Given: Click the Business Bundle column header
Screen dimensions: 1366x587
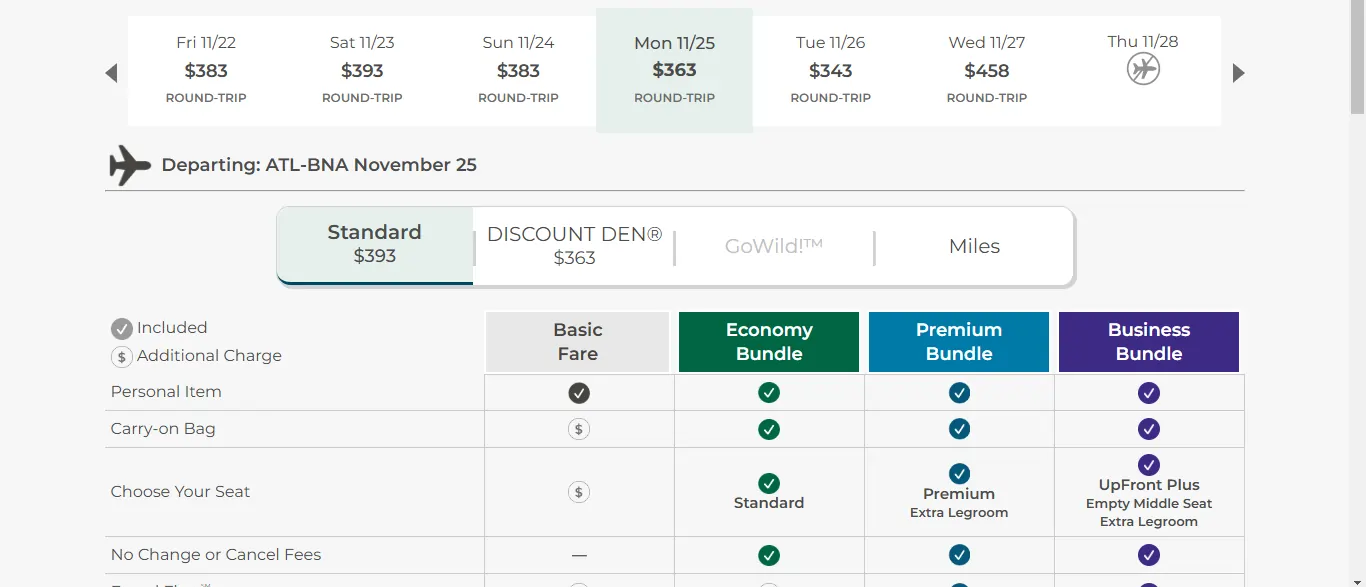Looking at the screenshot, I should [x=1149, y=342].
